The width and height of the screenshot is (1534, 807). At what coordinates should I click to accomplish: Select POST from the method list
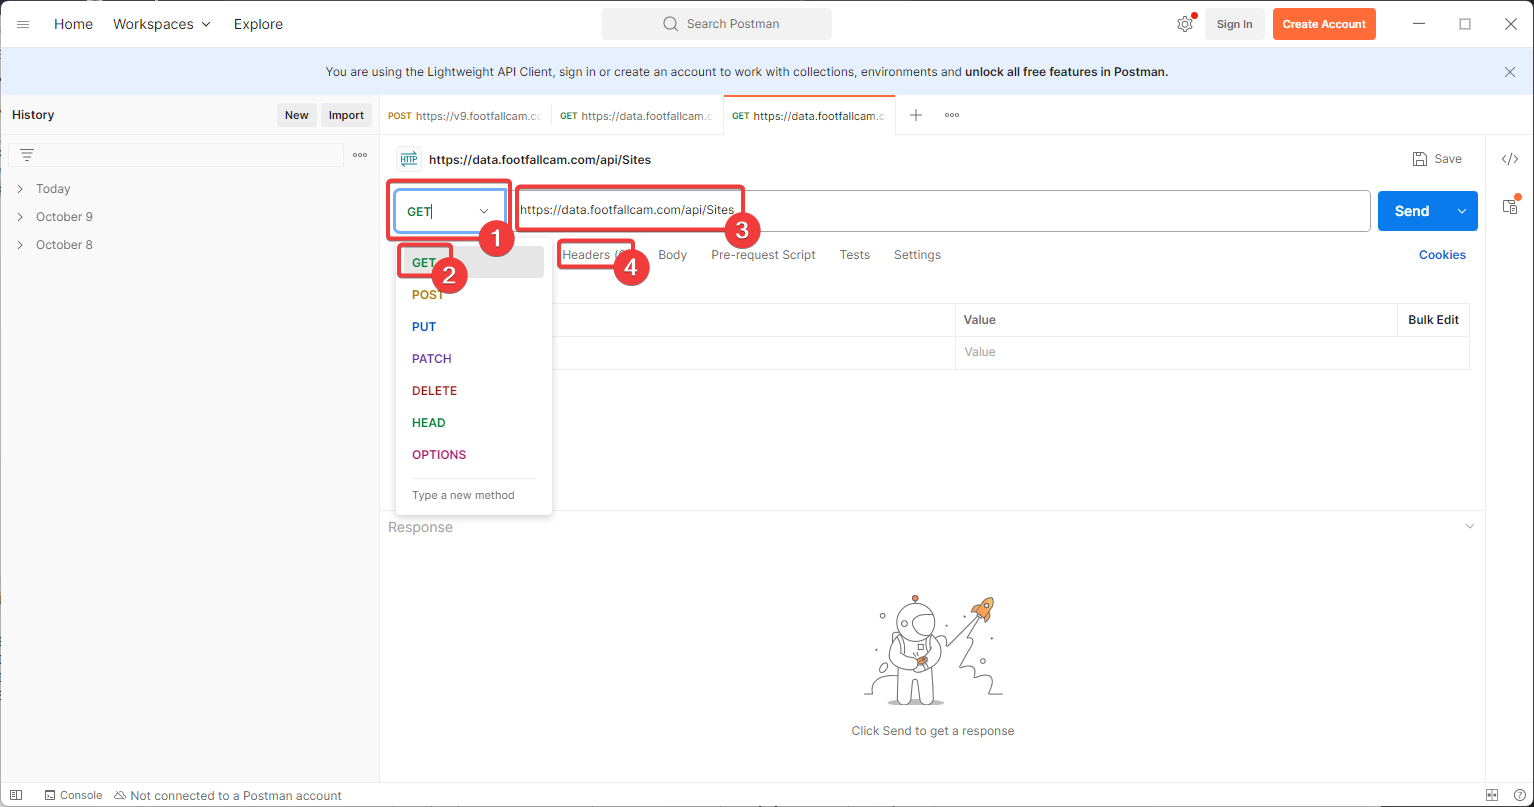point(428,295)
